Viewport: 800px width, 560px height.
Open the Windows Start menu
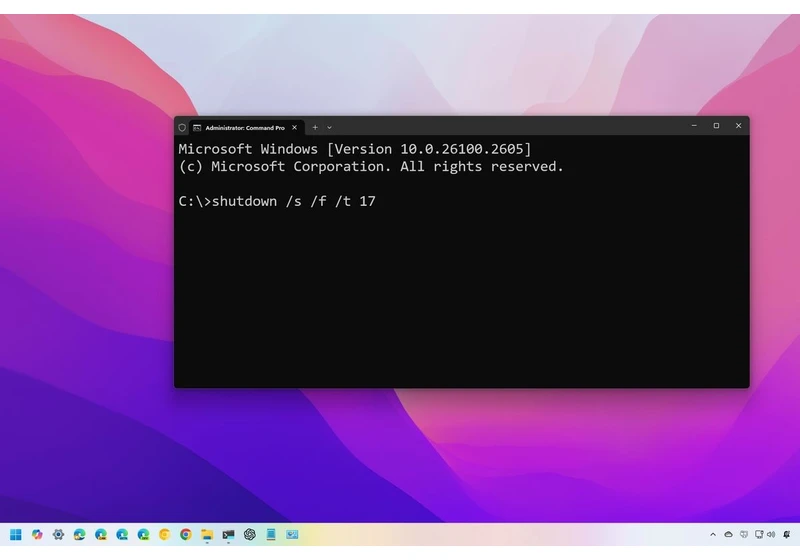16,534
